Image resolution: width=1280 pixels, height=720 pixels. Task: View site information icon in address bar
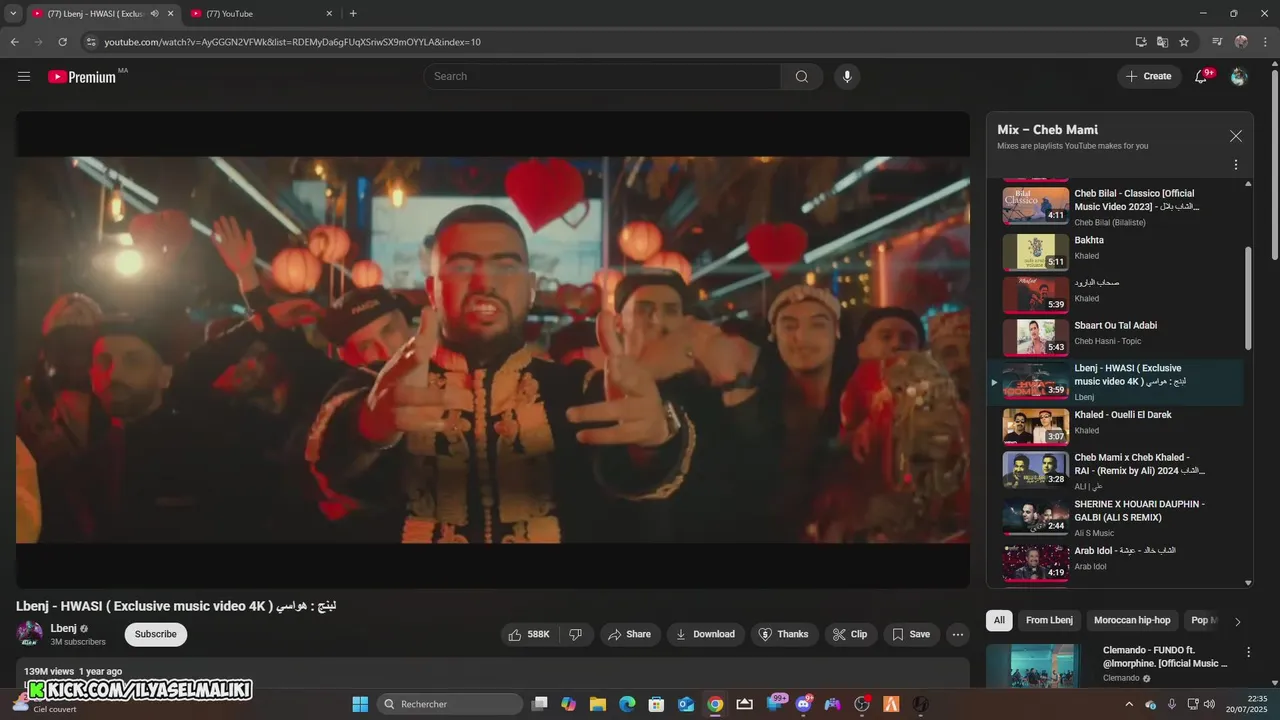[x=91, y=42]
